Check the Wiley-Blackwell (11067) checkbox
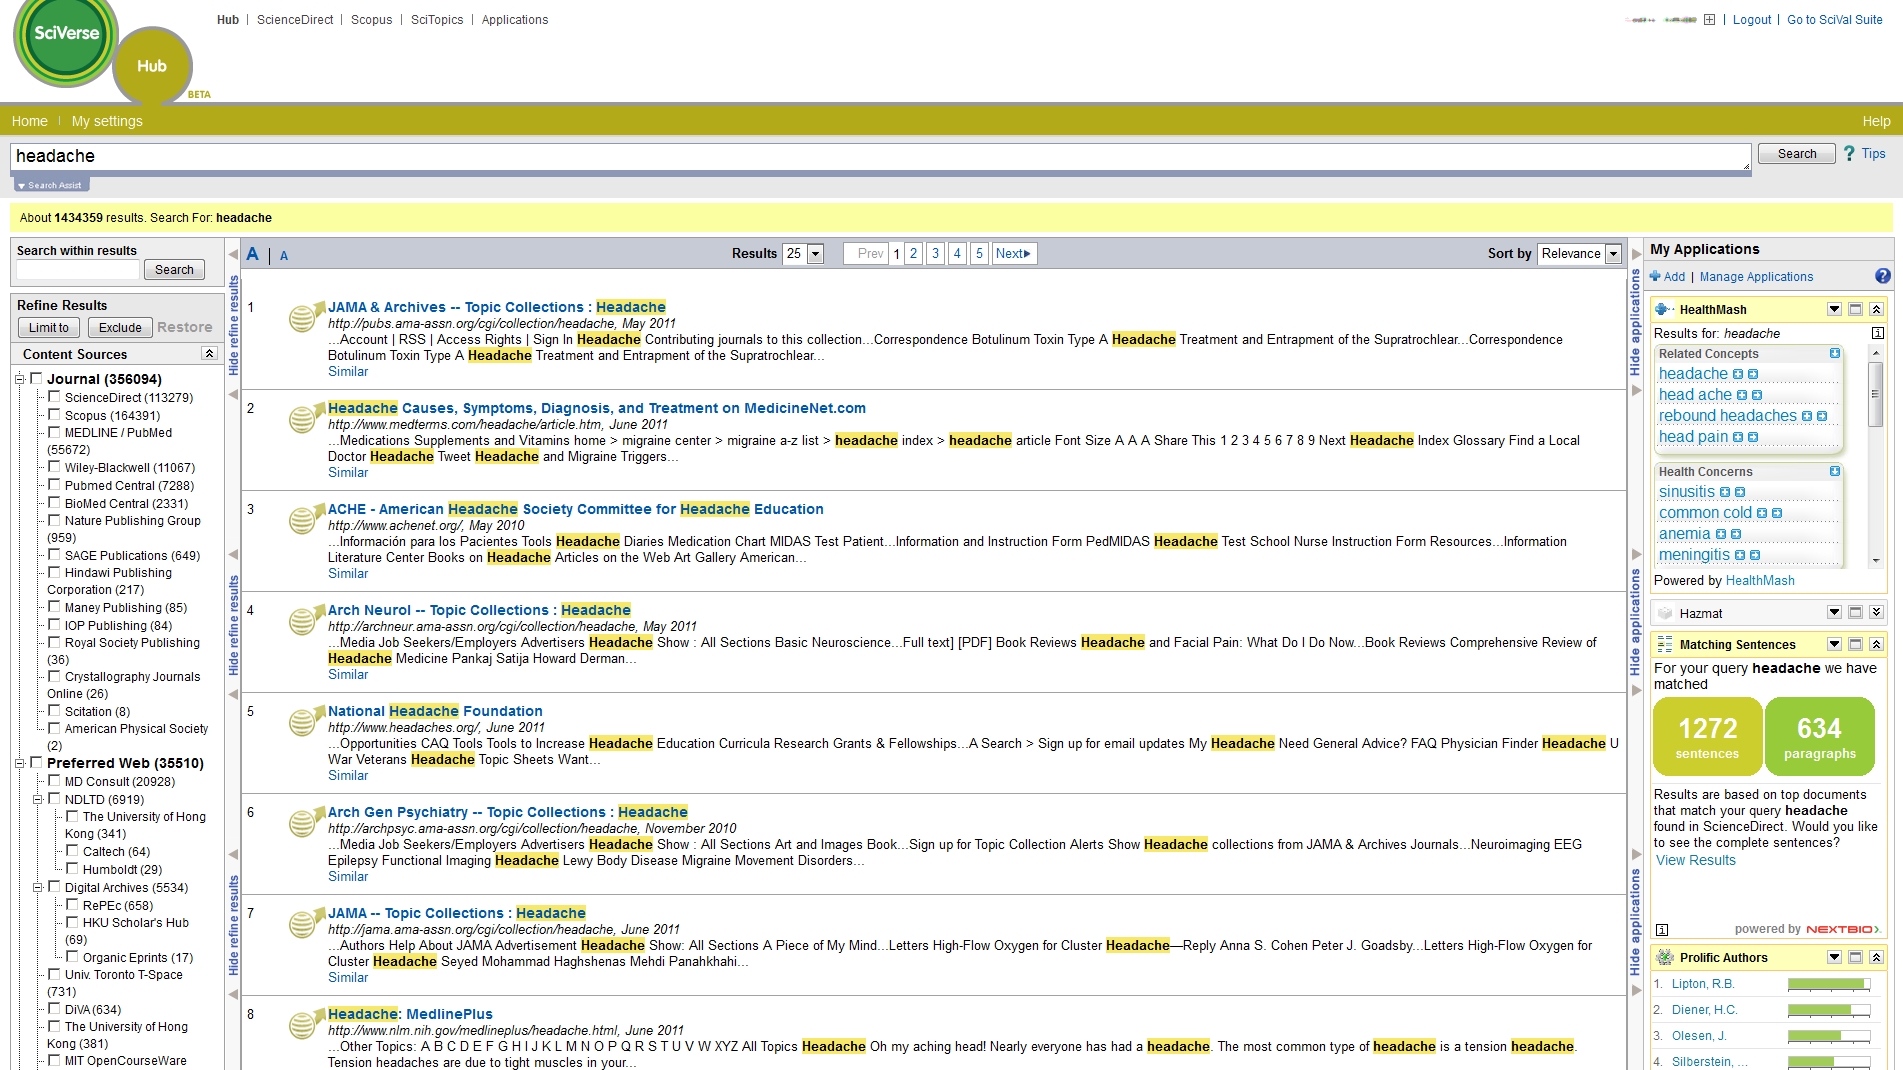The height and width of the screenshot is (1070, 1903). coord(55,466)
